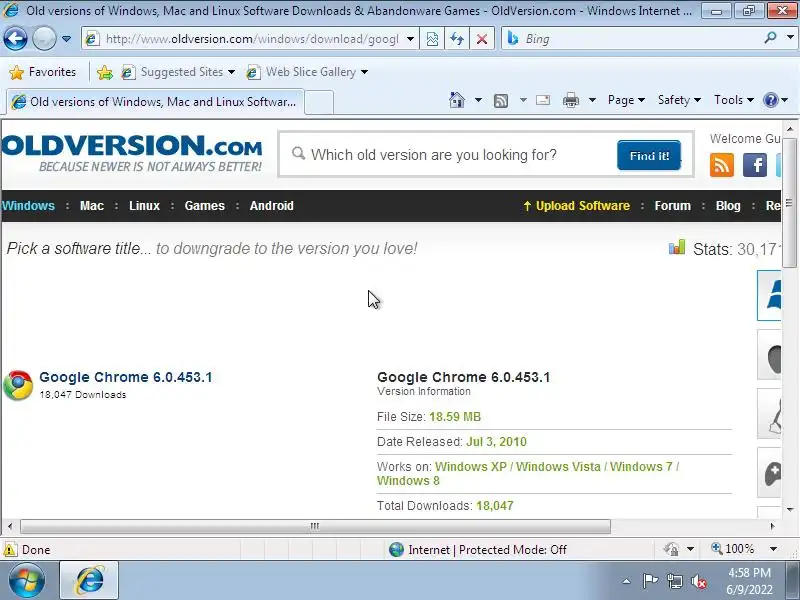
Task: Open the recent pages dropdown arrow
Action: pos(66,39)
